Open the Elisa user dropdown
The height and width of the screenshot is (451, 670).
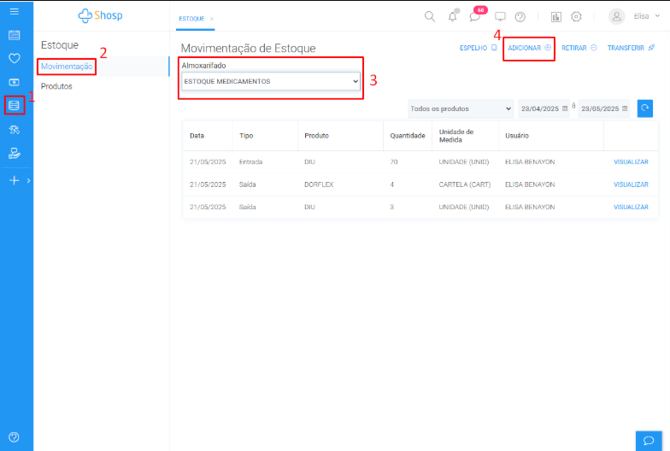click(x=647, y=16)
